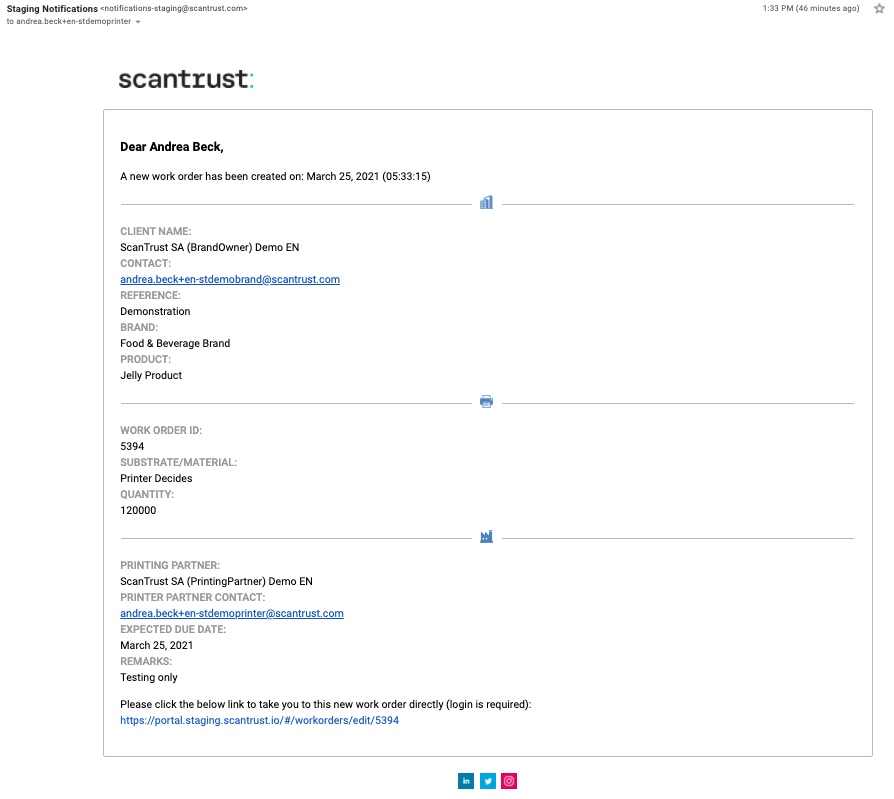Click the building icon divider

486,203
